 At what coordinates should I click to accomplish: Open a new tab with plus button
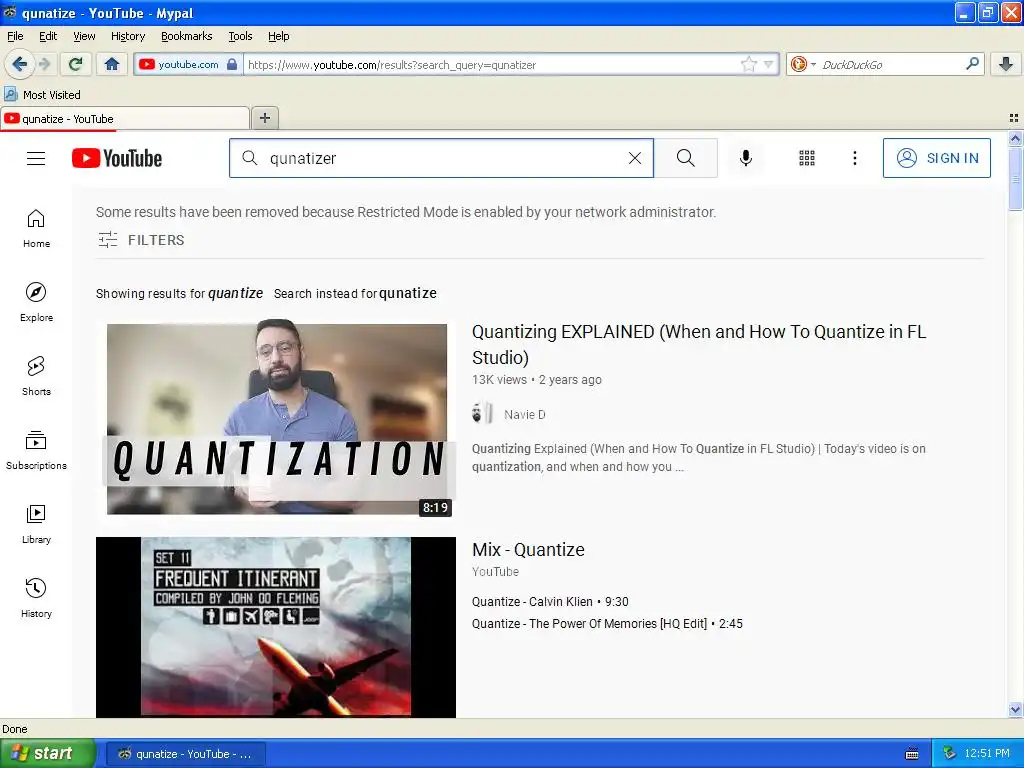tap(264, 118)
